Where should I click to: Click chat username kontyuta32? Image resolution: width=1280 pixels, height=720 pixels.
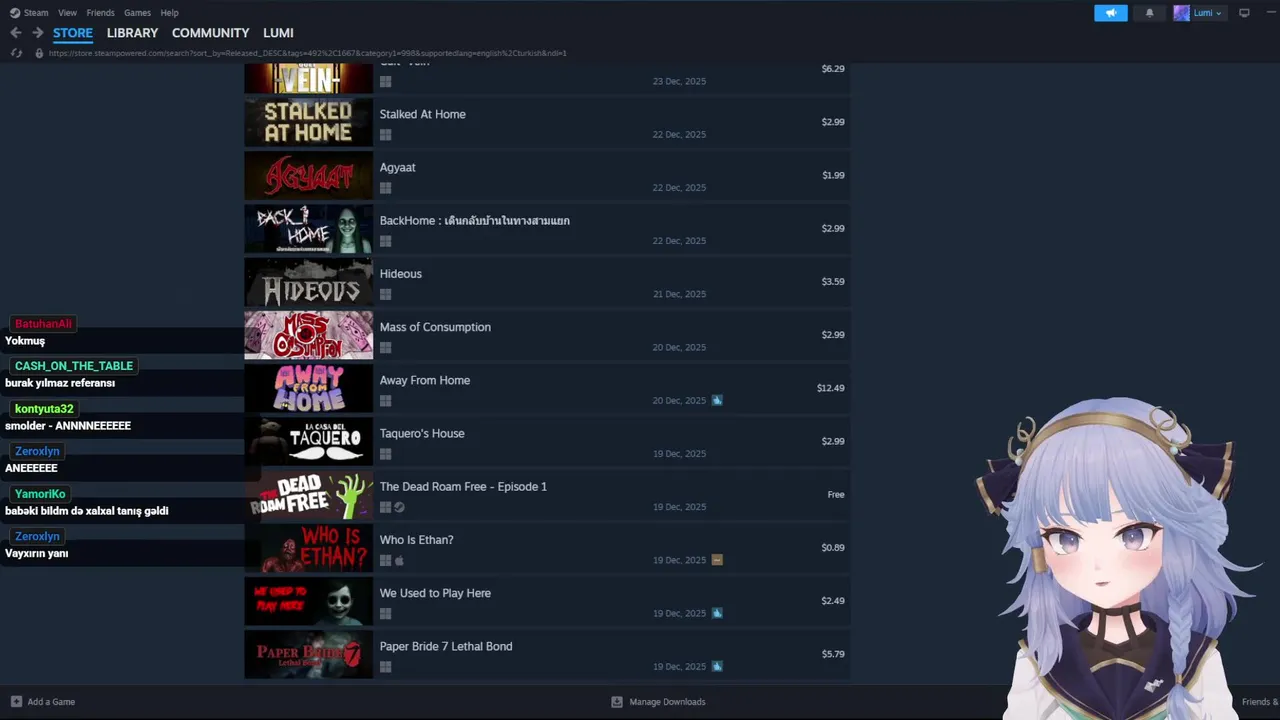44,409
